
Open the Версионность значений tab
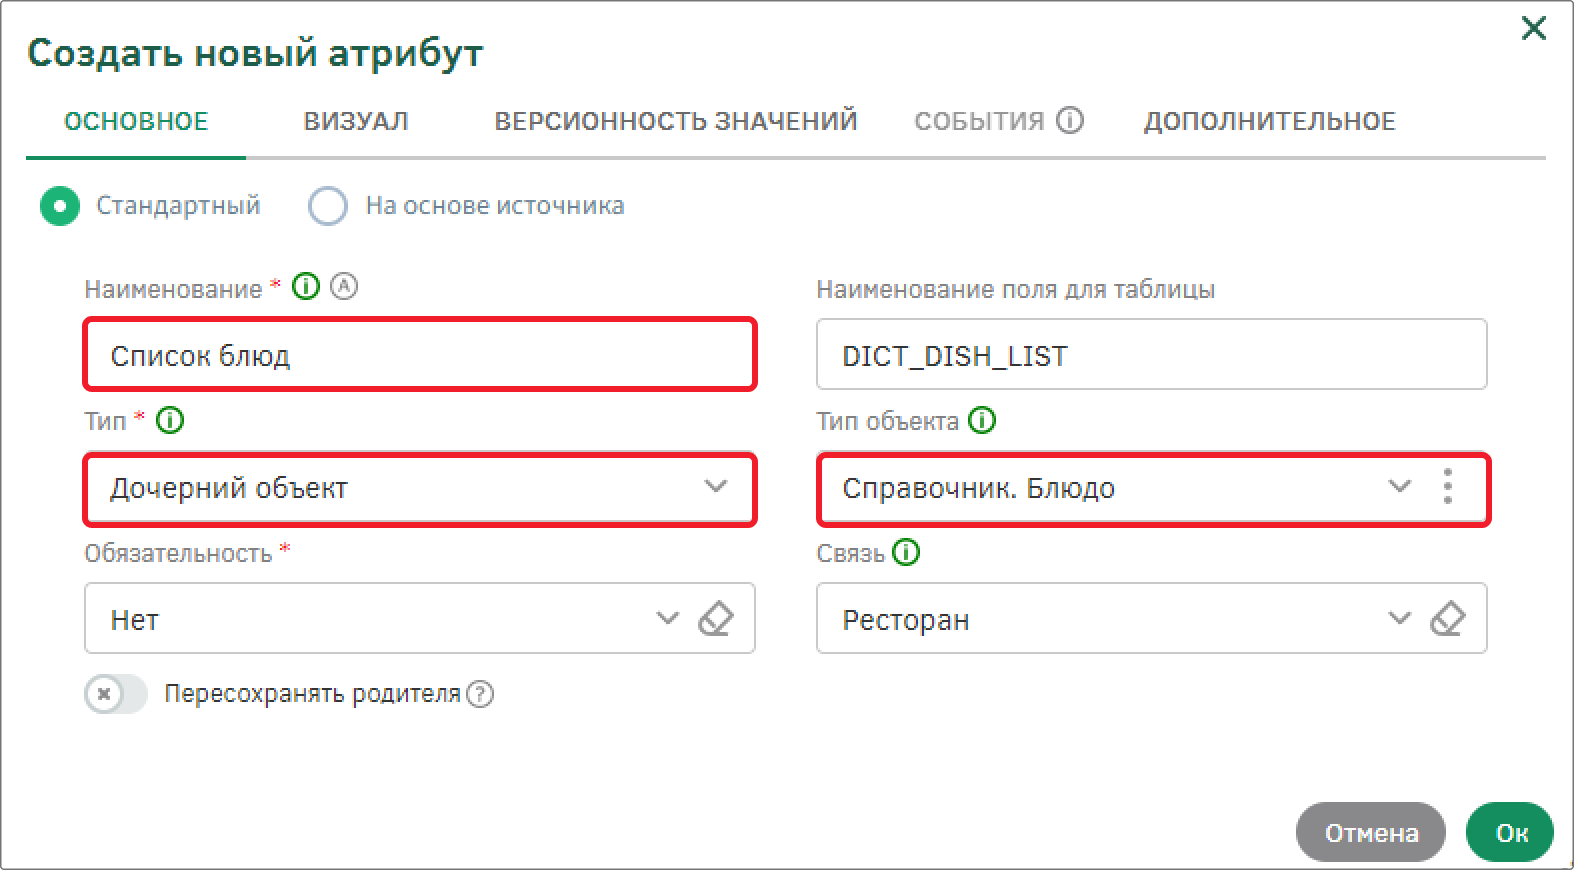point(676,121)
